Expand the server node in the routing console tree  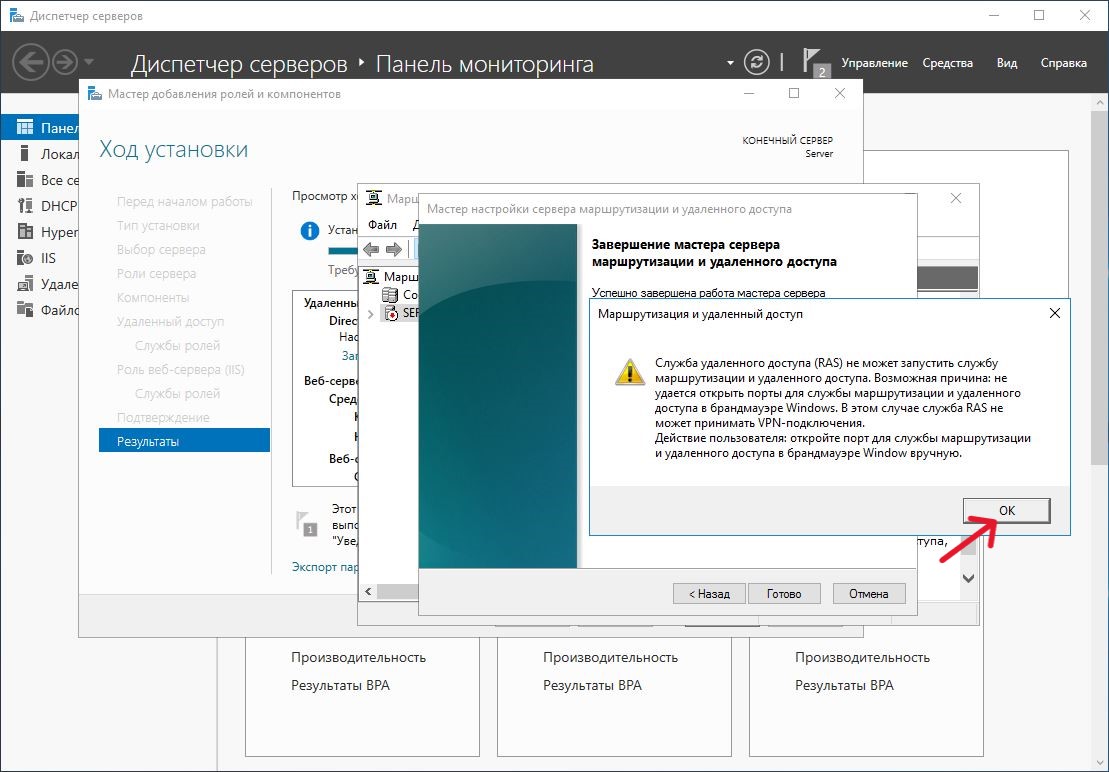pos(372,314)
